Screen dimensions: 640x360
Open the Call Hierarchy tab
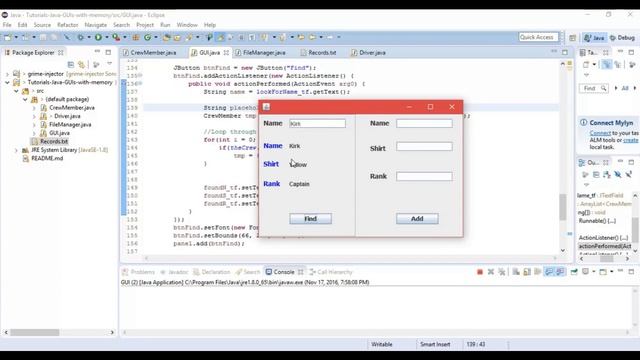(x=331, y=272)
